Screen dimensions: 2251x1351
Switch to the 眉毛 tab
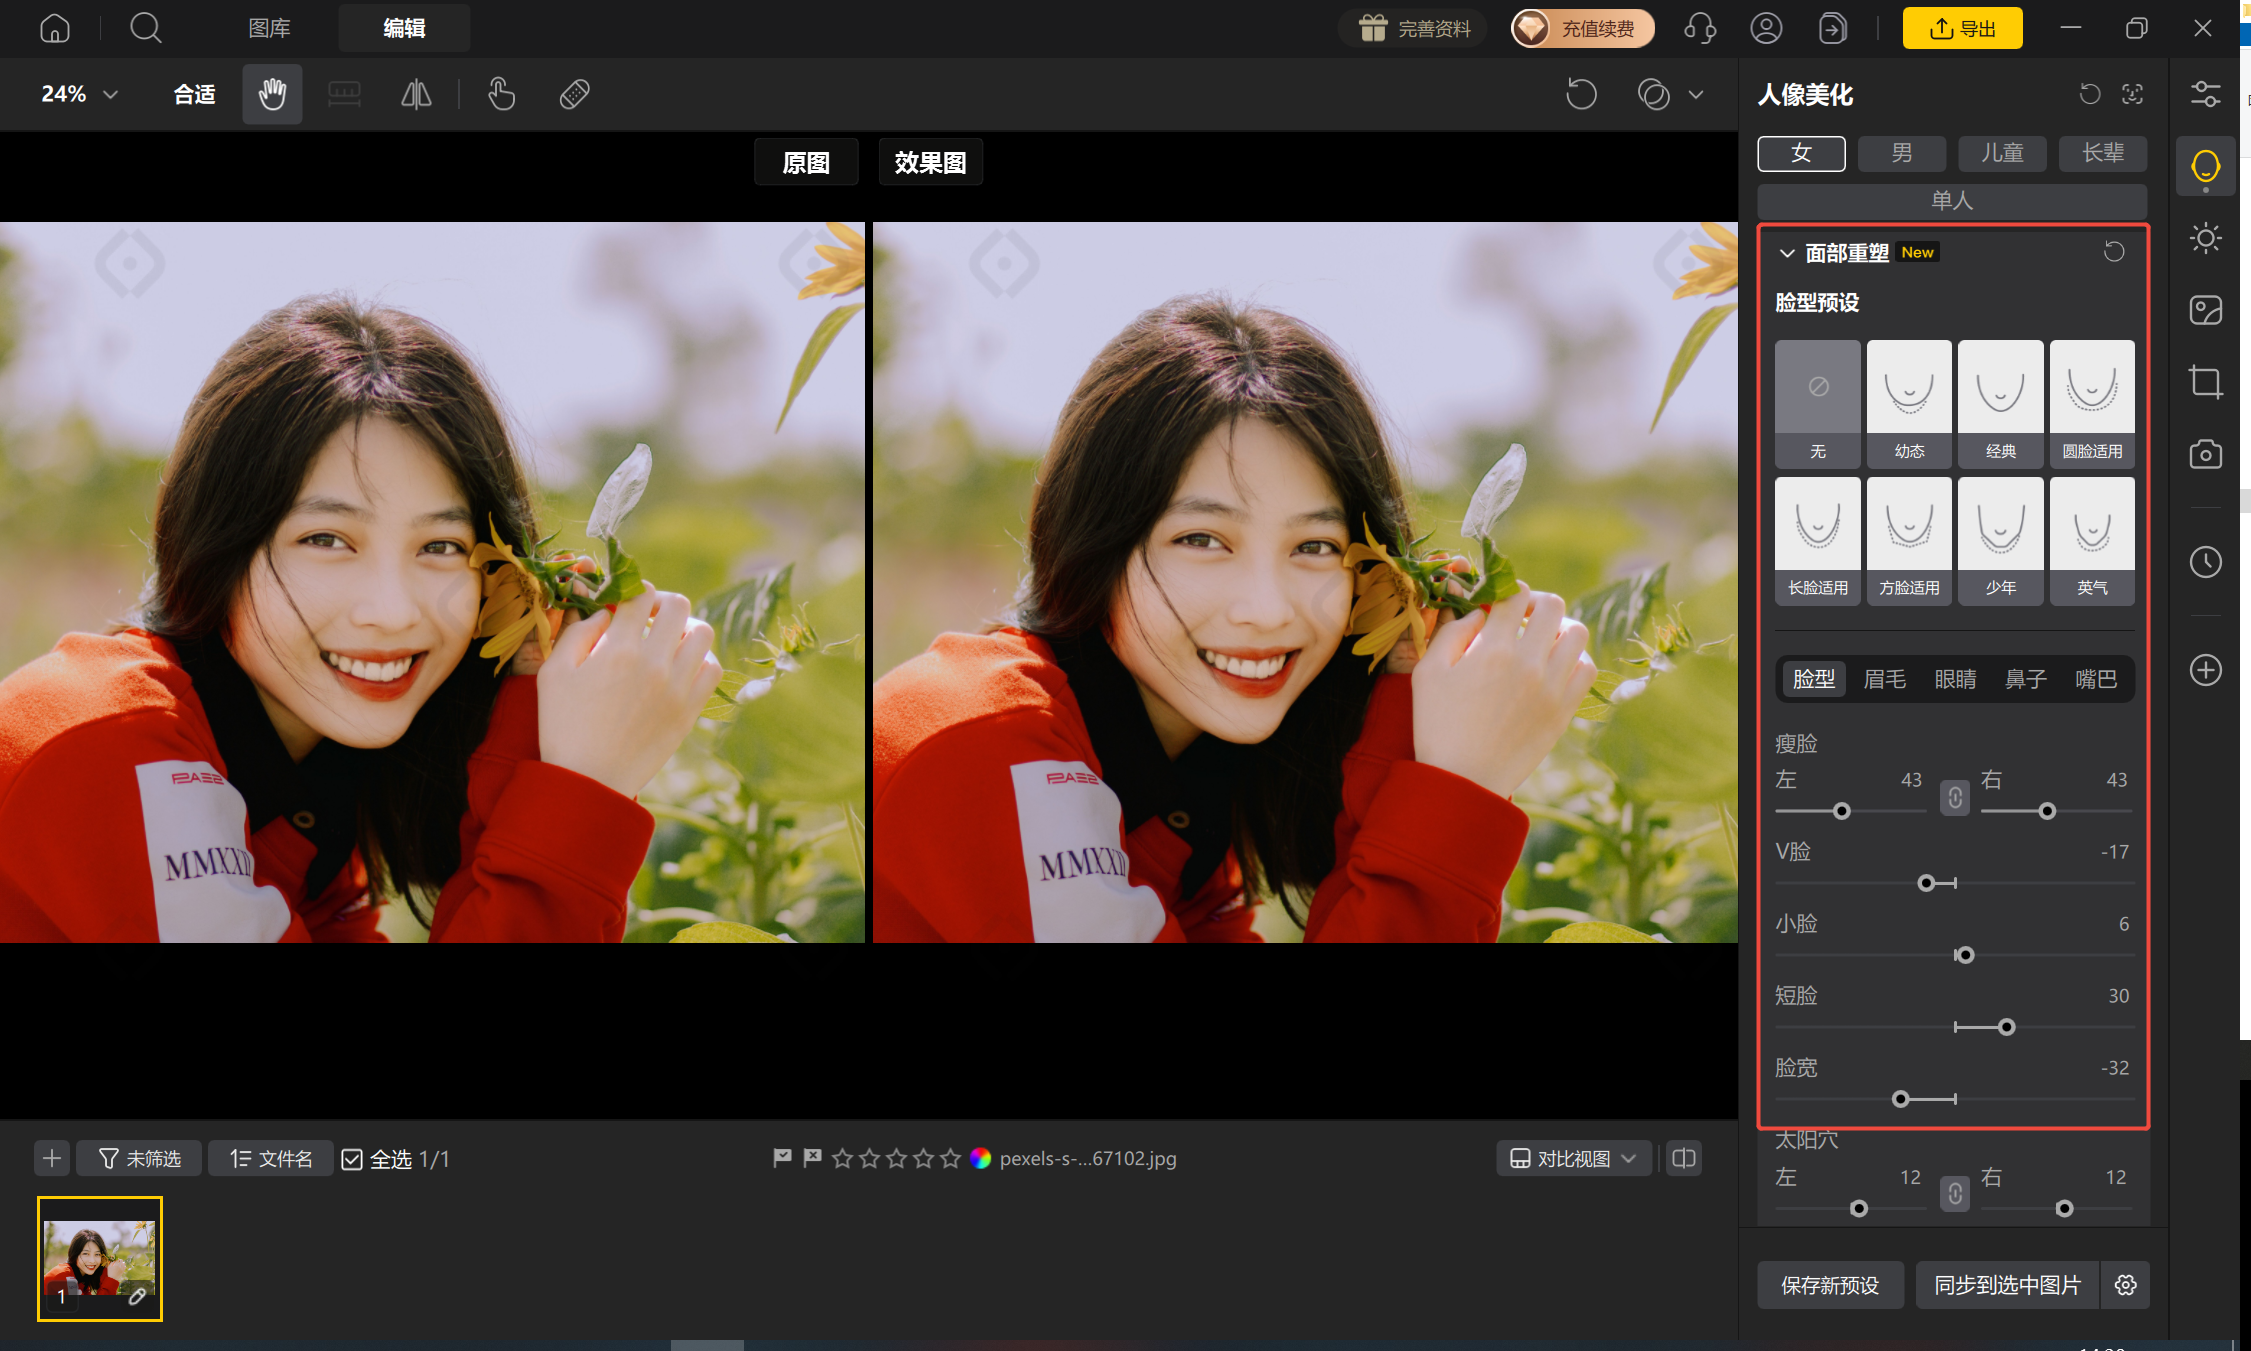click(1884, 679)
